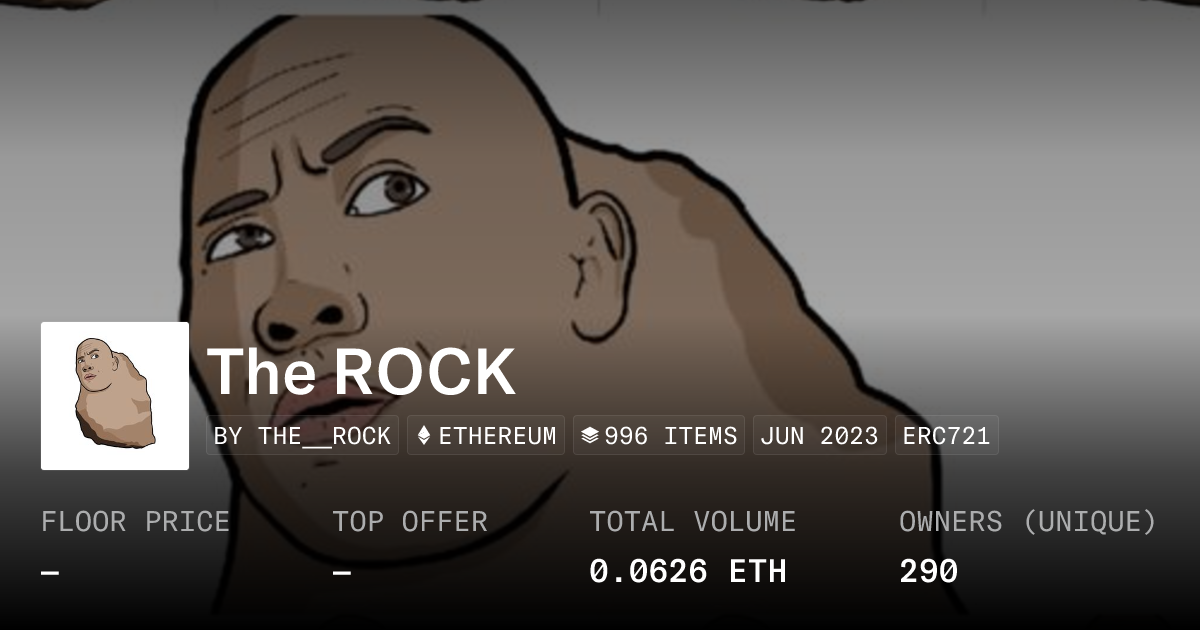
Task: Select The ROCK collection title
Action: (x=361, y=371)
